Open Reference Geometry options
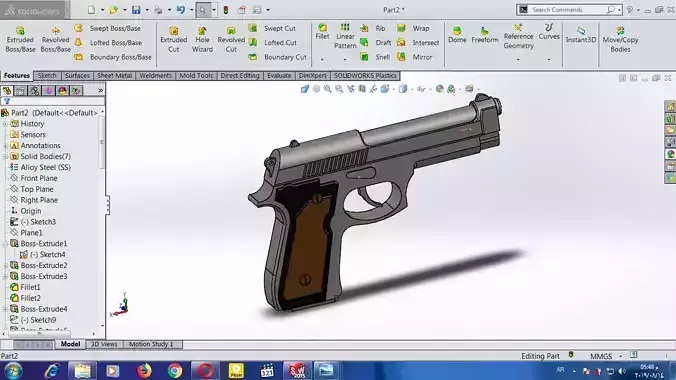 (518, 36)
